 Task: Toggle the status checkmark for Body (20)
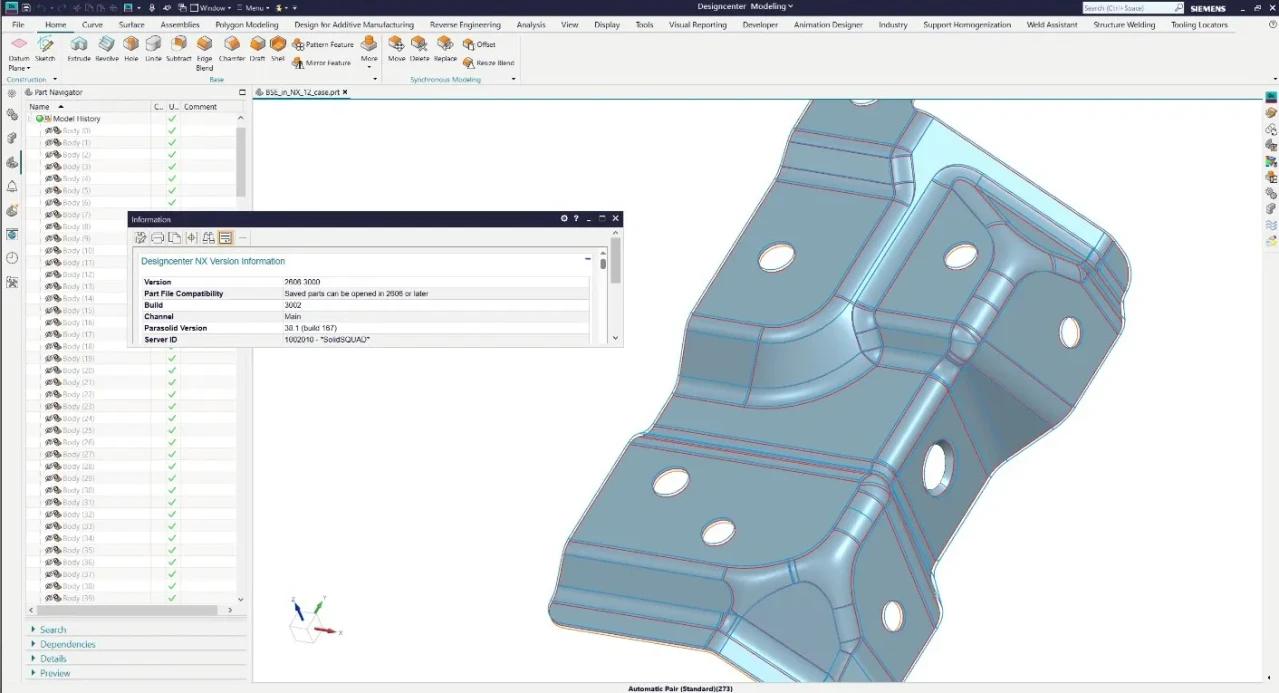(x=172, y=370)
